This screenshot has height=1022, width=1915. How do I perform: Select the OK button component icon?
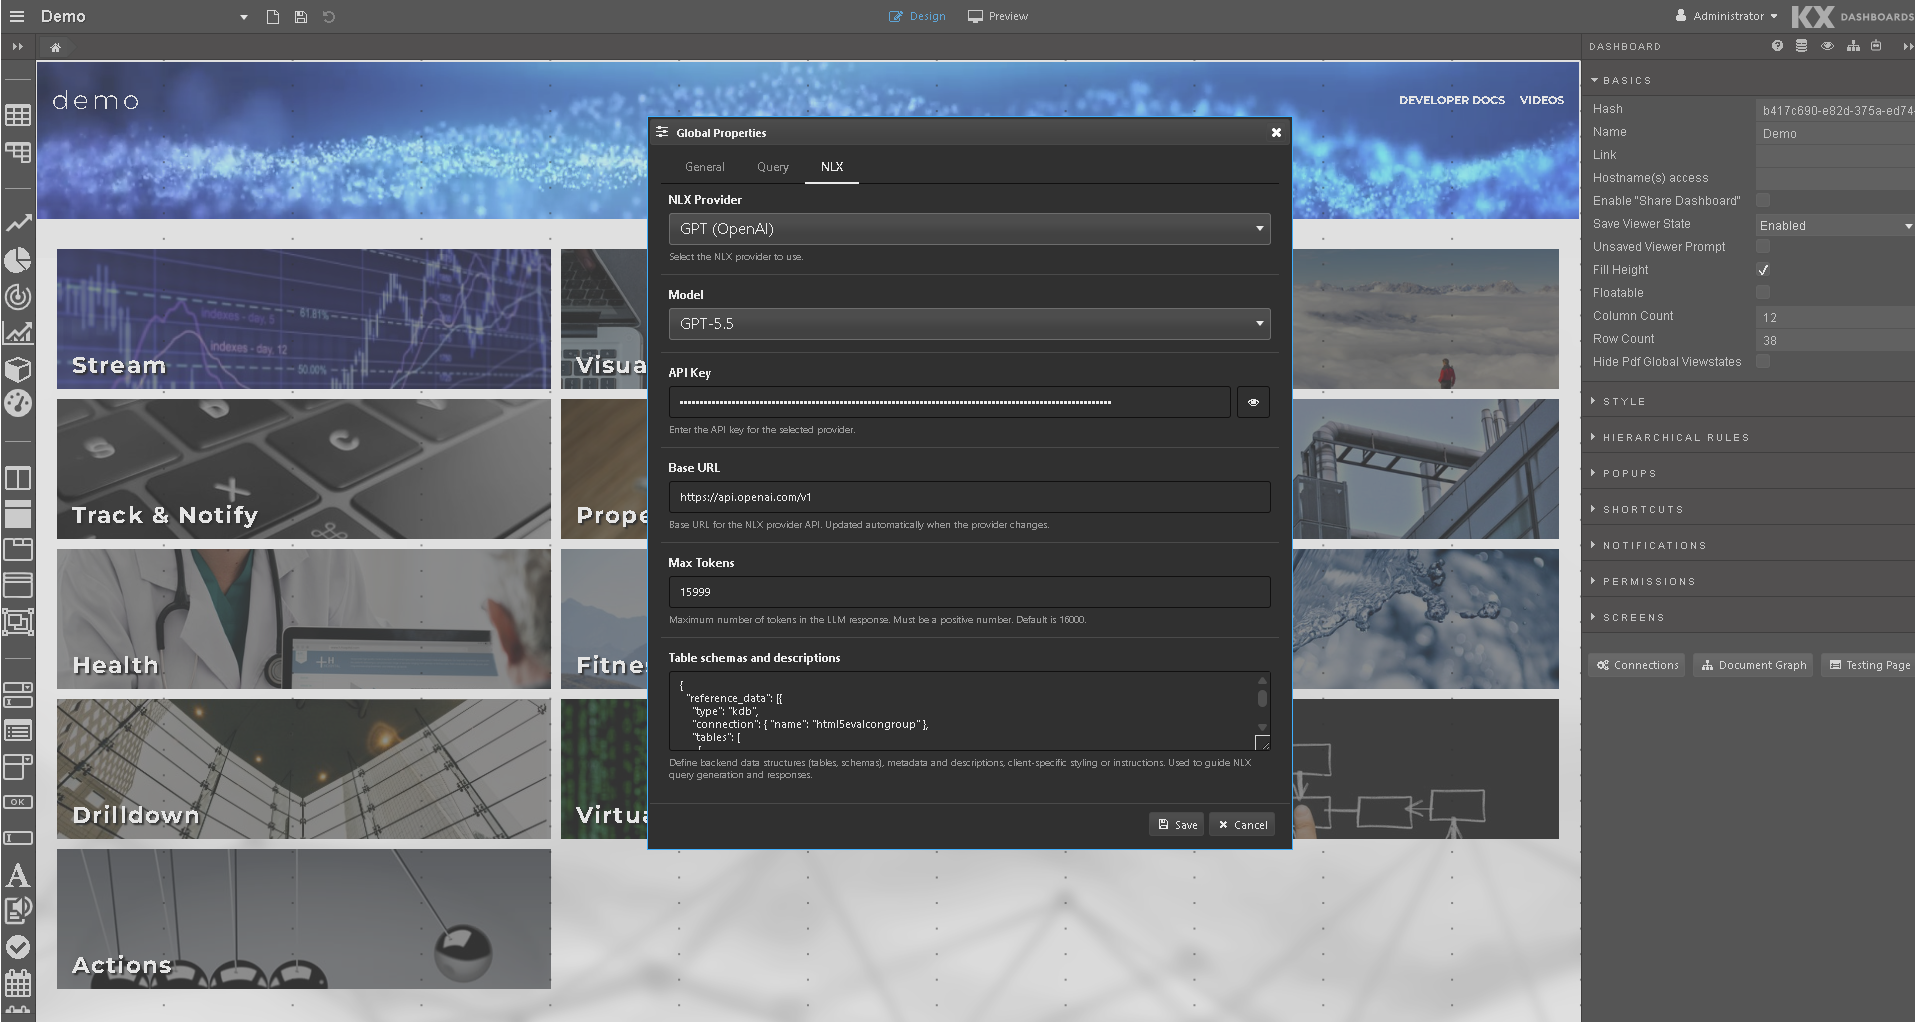18,802
